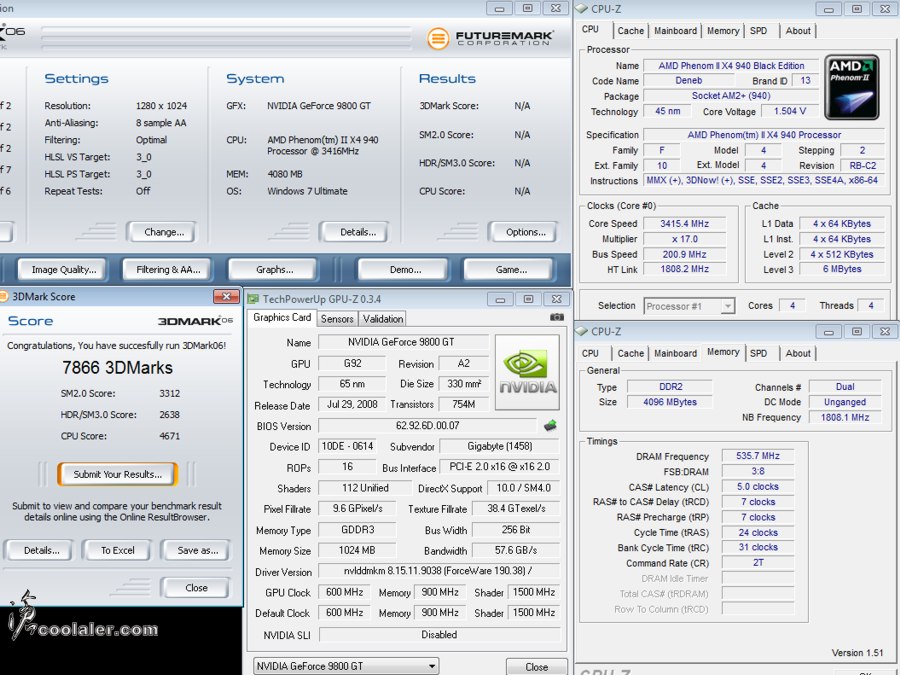Click the Multiplier value x 17.0

(x=684, y=239)
